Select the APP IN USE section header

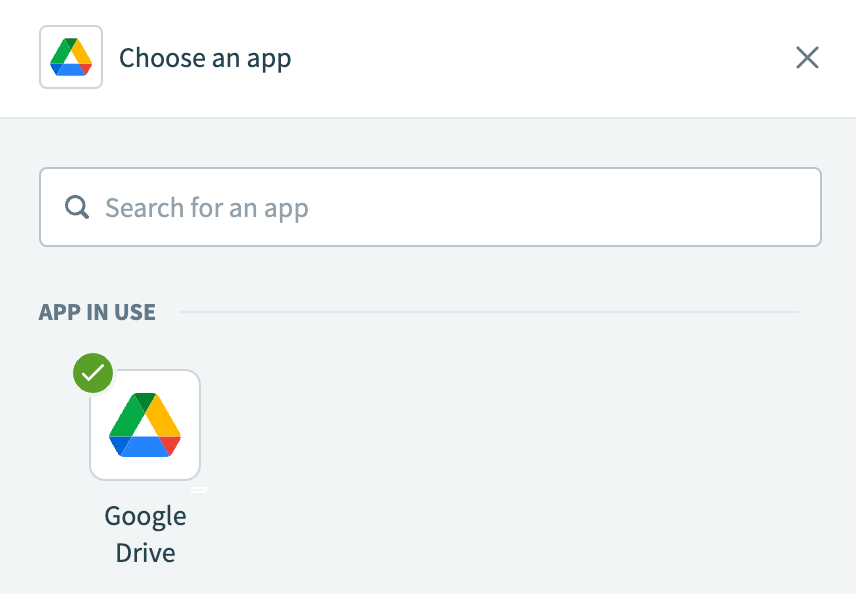pyautogui.click(x=97, y=312)
